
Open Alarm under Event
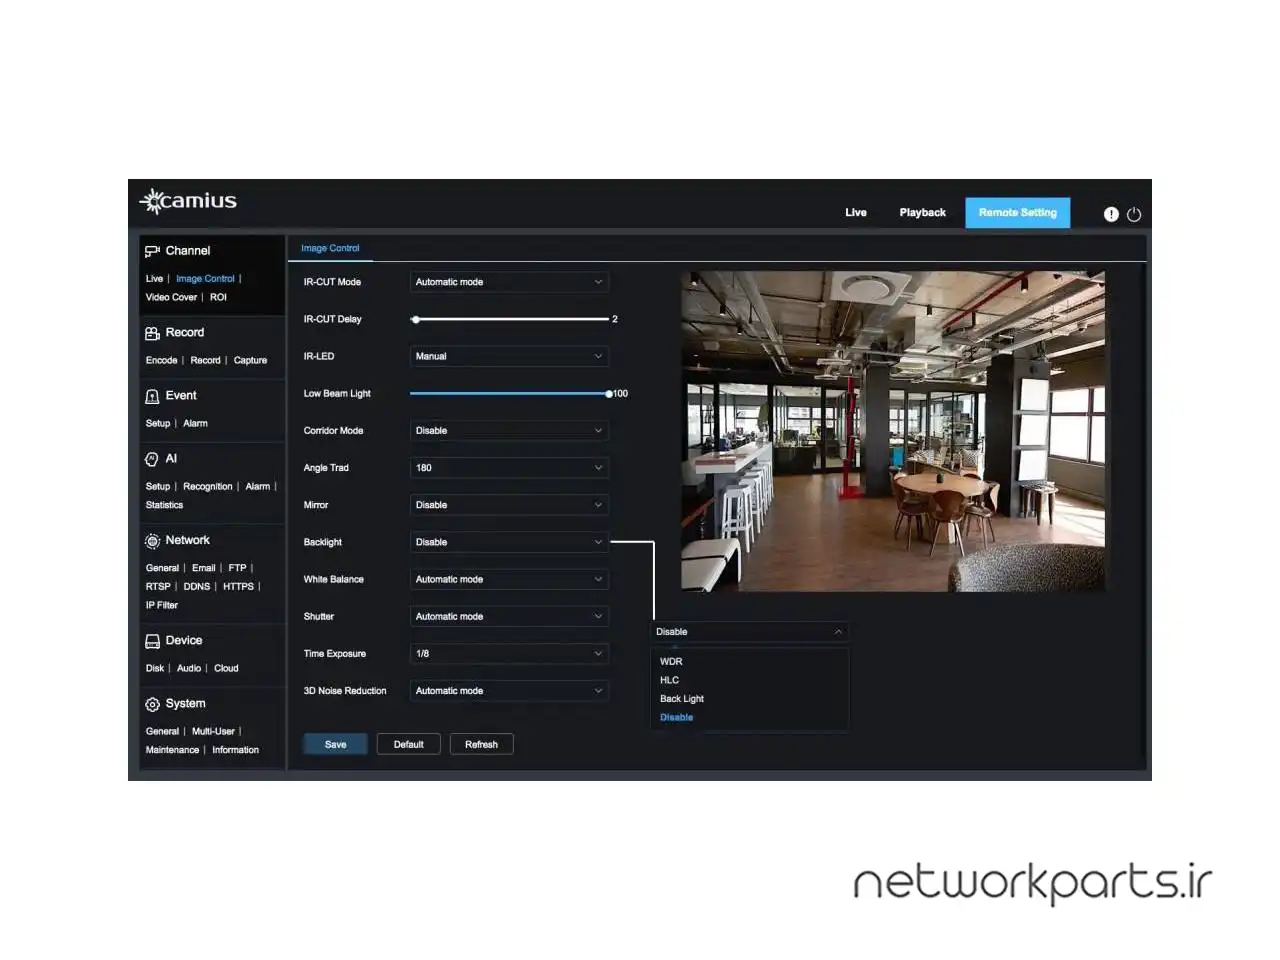[195, 424]
